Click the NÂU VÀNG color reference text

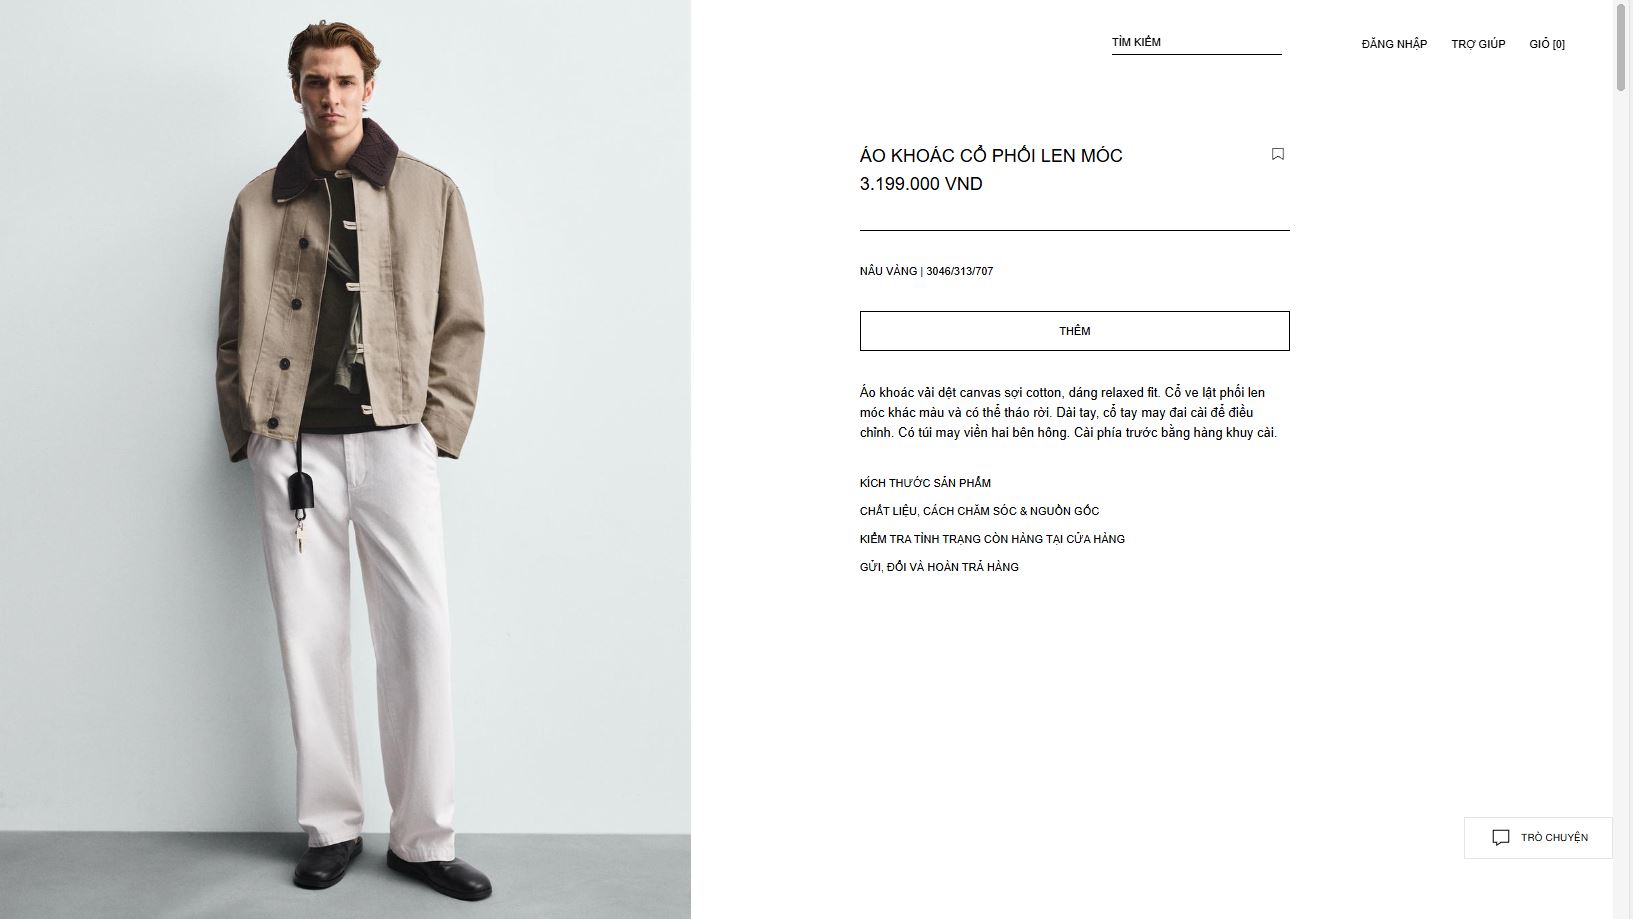coord(926,271)
